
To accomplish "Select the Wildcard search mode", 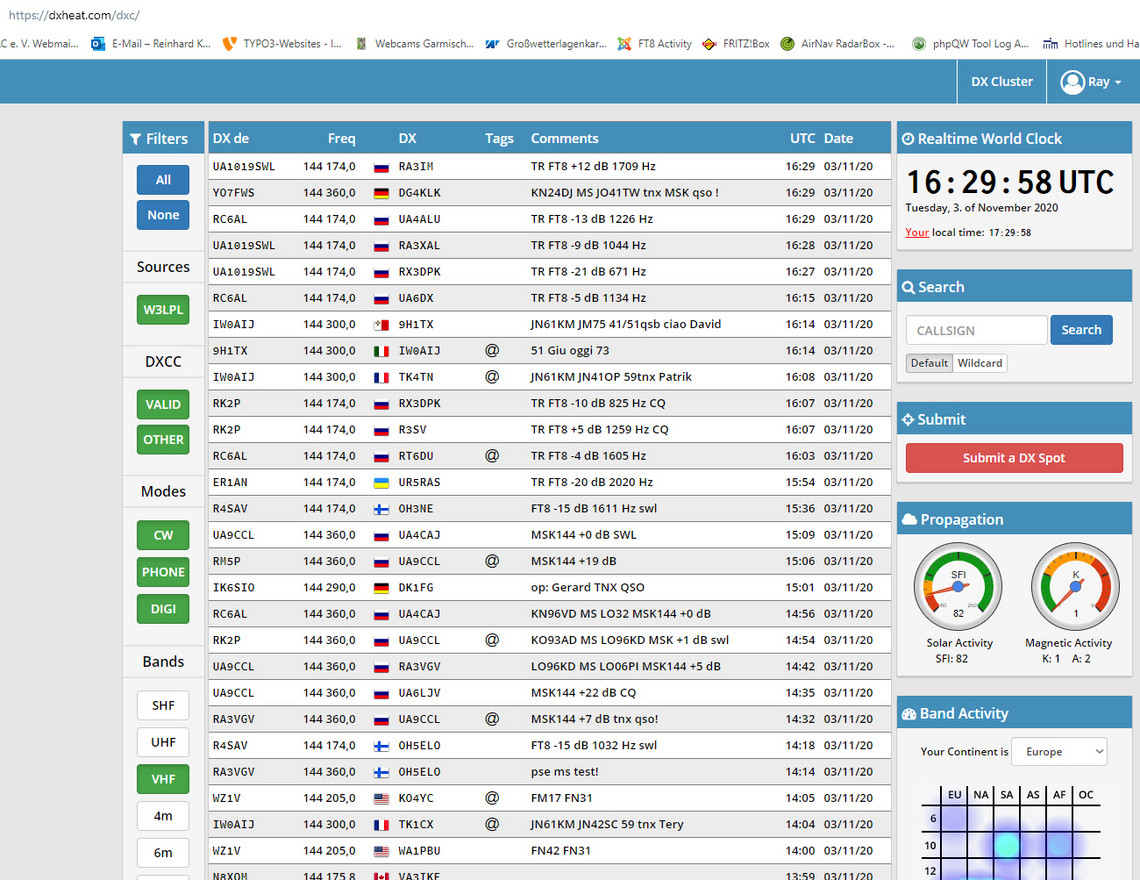I will point(979,363).
